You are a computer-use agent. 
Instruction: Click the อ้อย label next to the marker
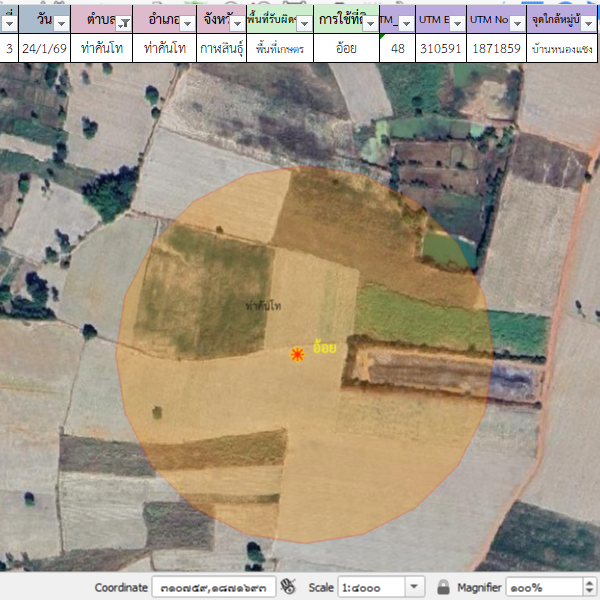point(324,348)
